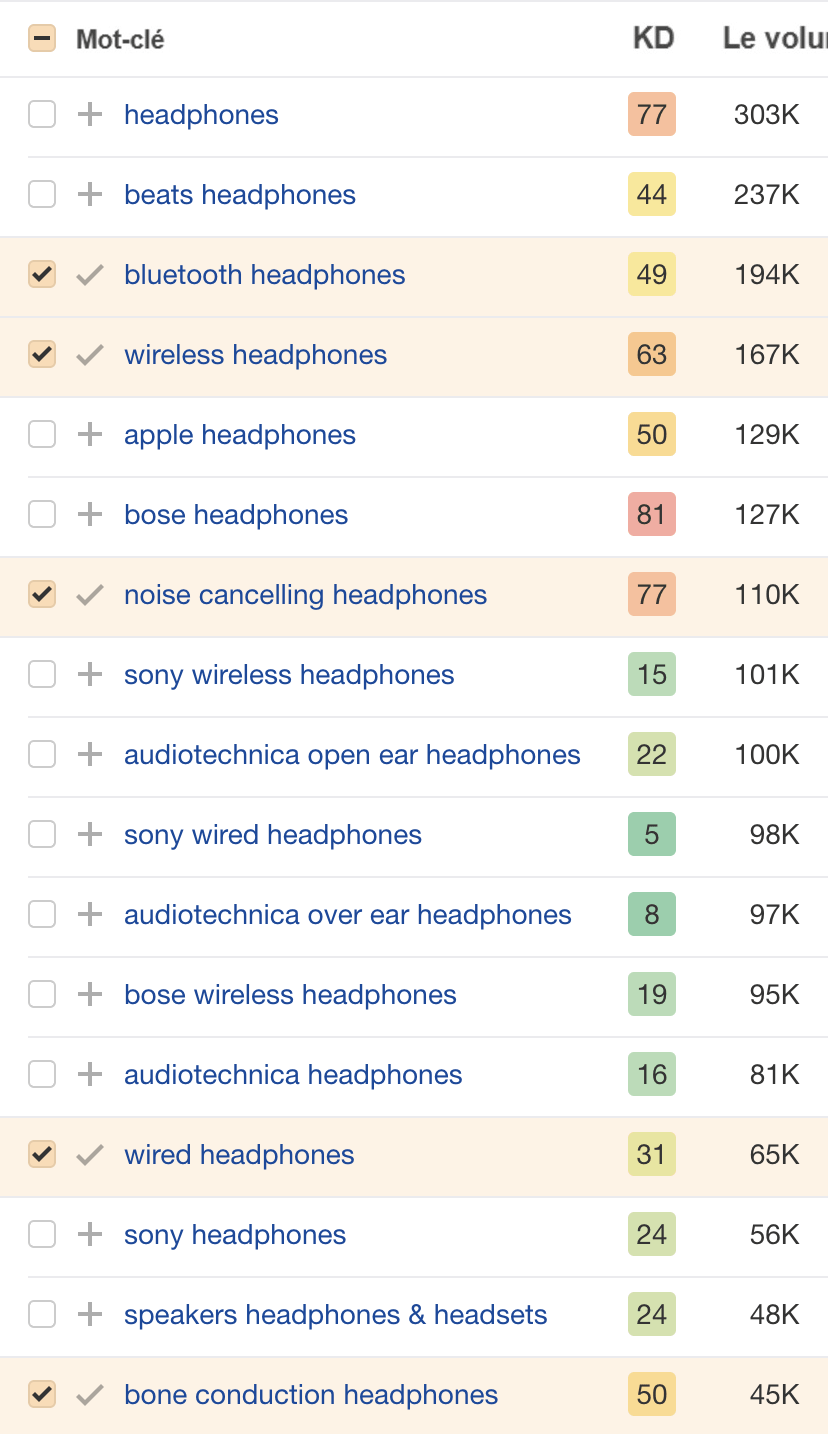Screen dimensions: 828x1434
Task: Click the plus icon beside audiotechnica headphones
Action: tap(89, 1074)
